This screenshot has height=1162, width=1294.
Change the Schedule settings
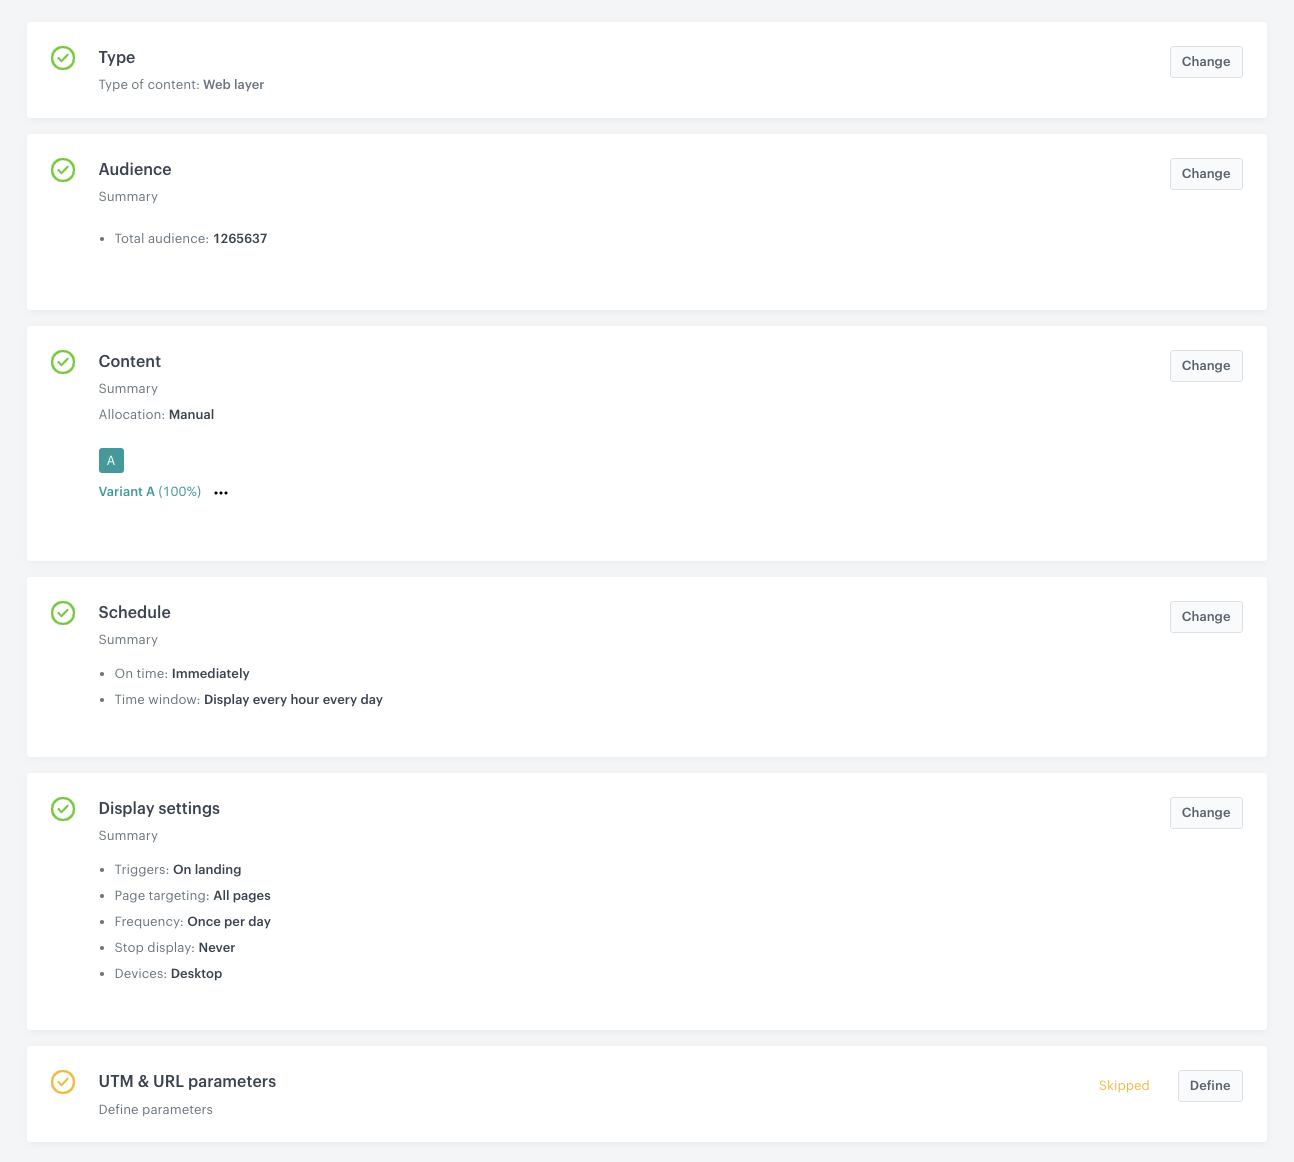[1206, 616]
